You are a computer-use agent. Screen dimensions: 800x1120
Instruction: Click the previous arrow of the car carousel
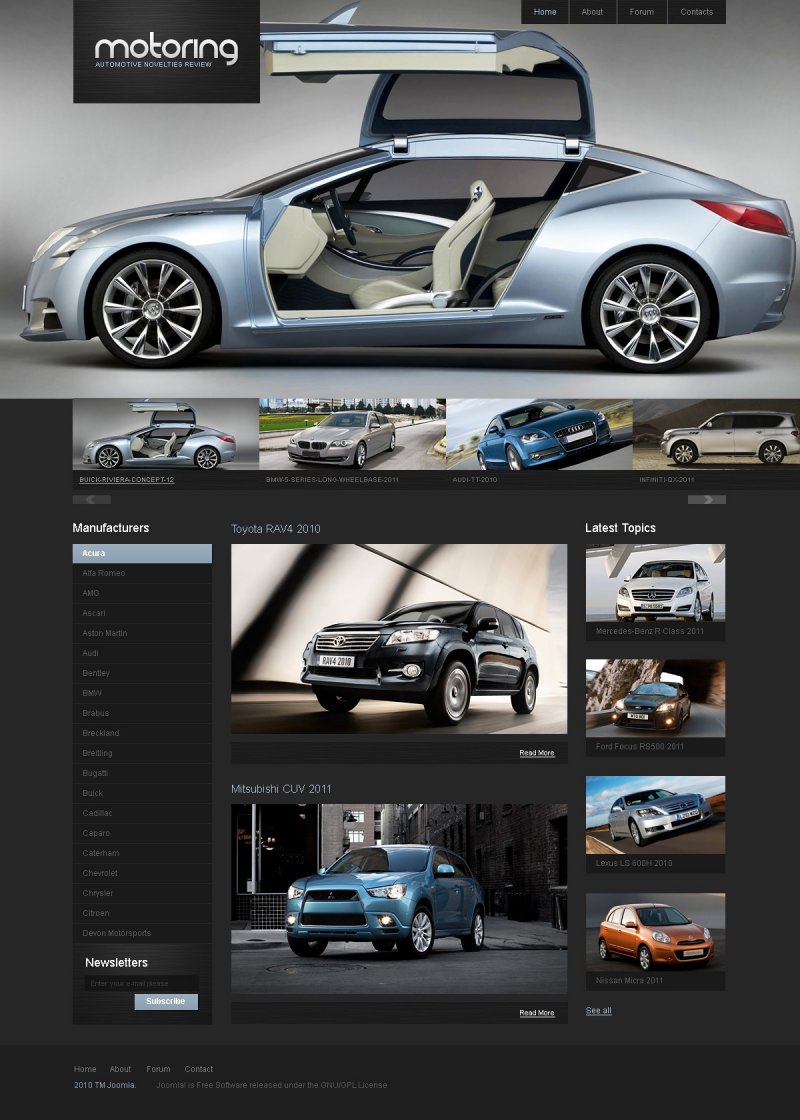(91, 499)
